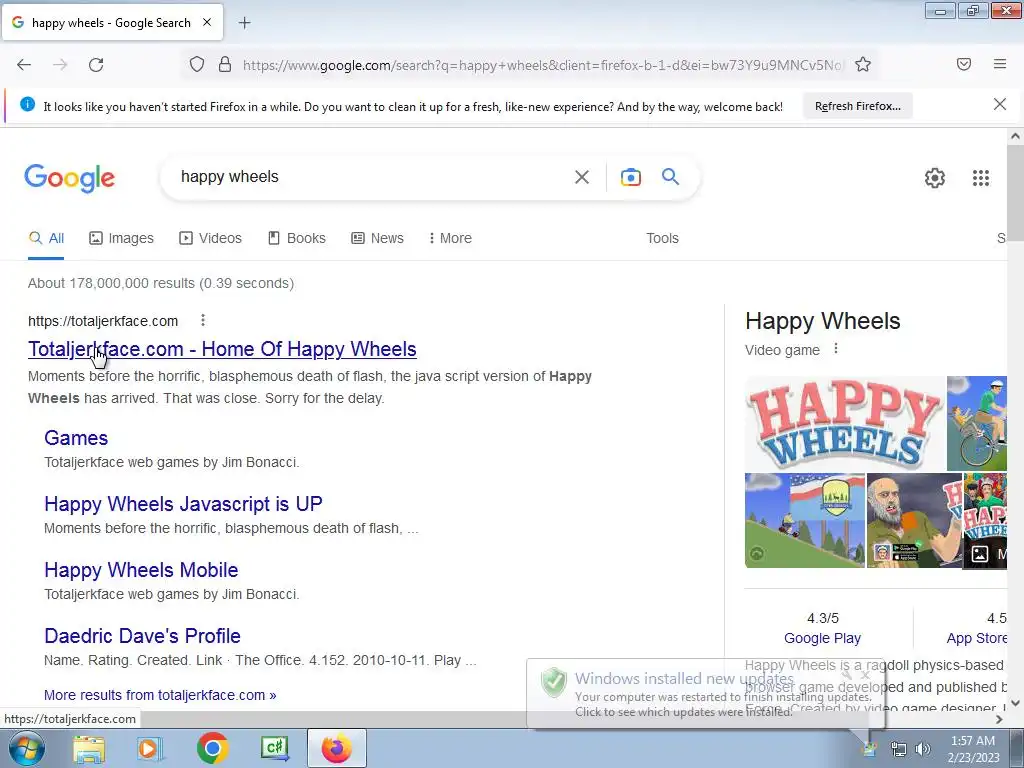Launch Windows Explorer from taskbar

89,748
